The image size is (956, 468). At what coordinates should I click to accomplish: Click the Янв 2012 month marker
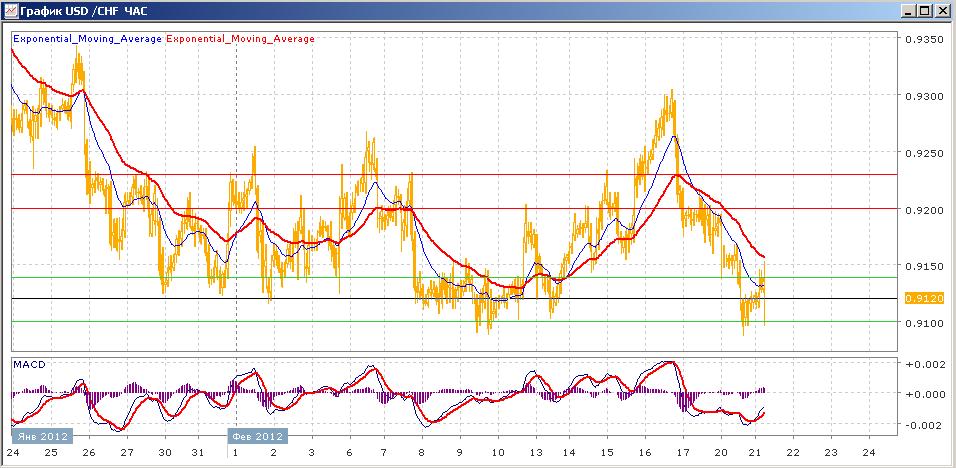coord(43,436)
